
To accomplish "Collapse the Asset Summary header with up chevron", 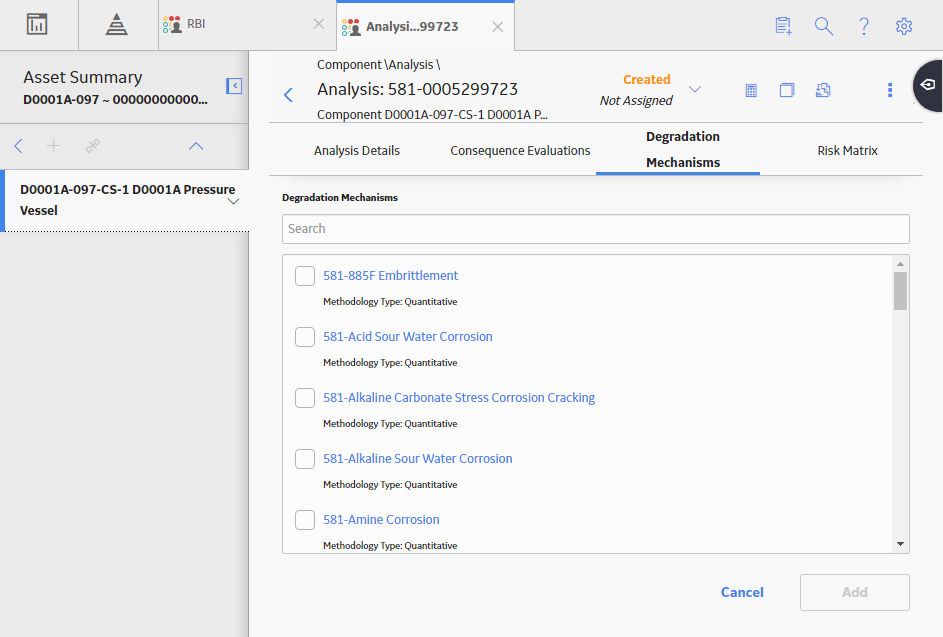I will point(196,146).
